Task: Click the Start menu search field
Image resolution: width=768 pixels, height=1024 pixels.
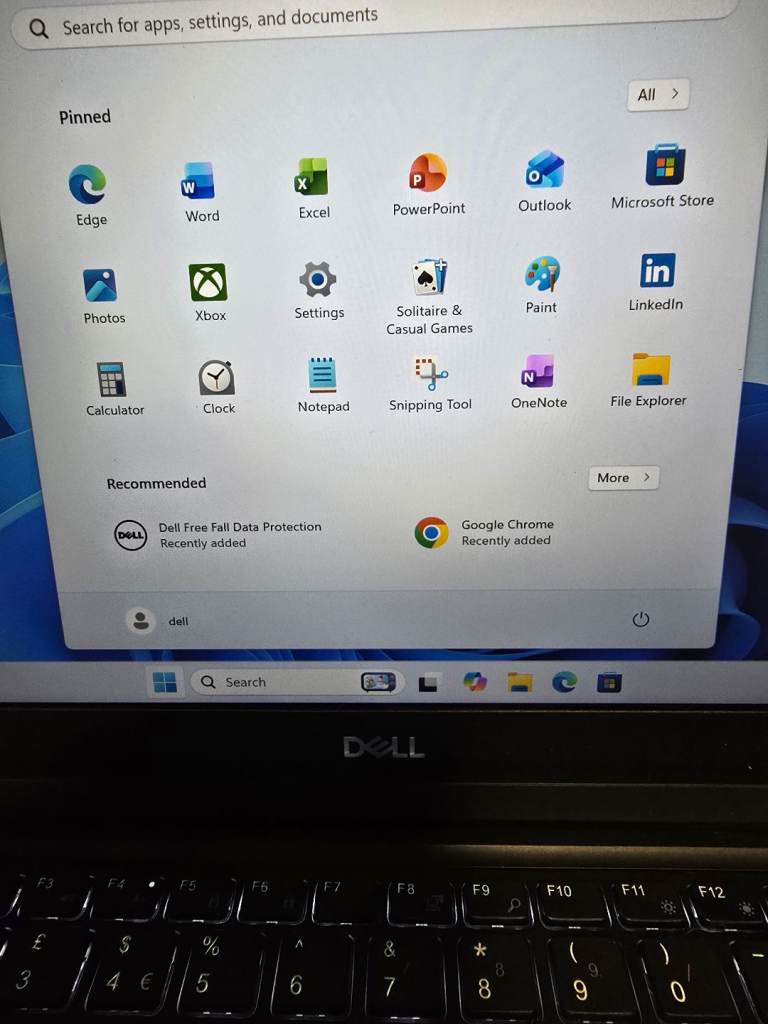Action: point(380,20)
